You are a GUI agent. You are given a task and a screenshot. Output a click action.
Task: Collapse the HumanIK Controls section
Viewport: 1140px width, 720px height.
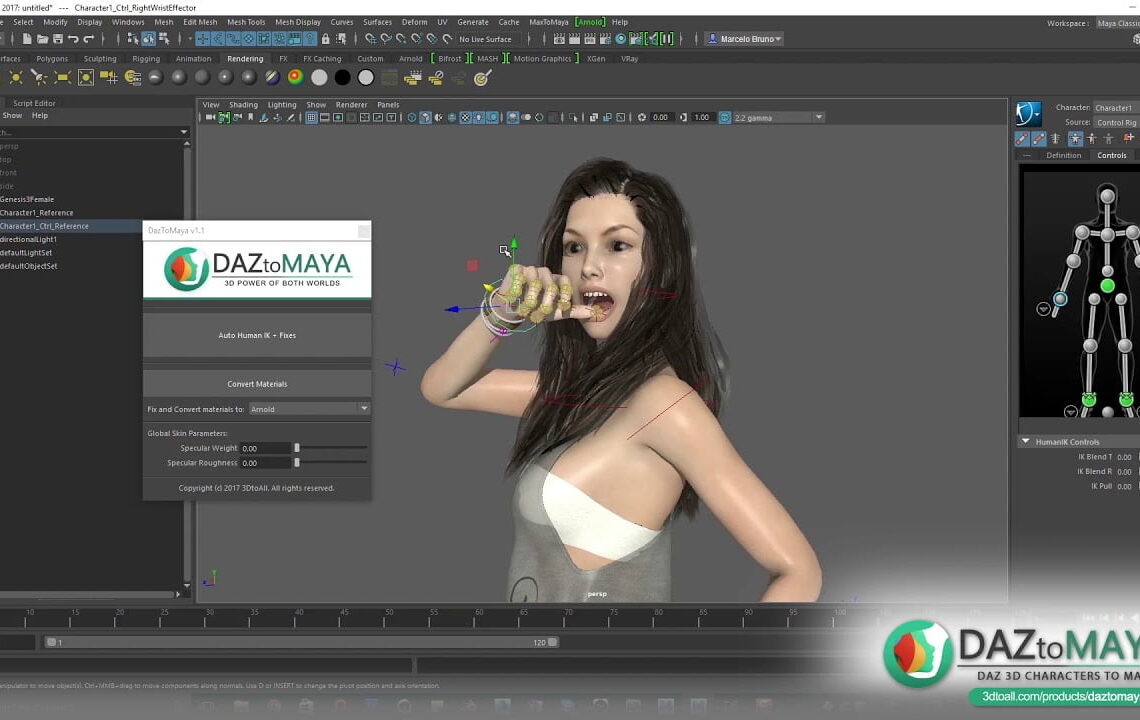pos(1025,441)
